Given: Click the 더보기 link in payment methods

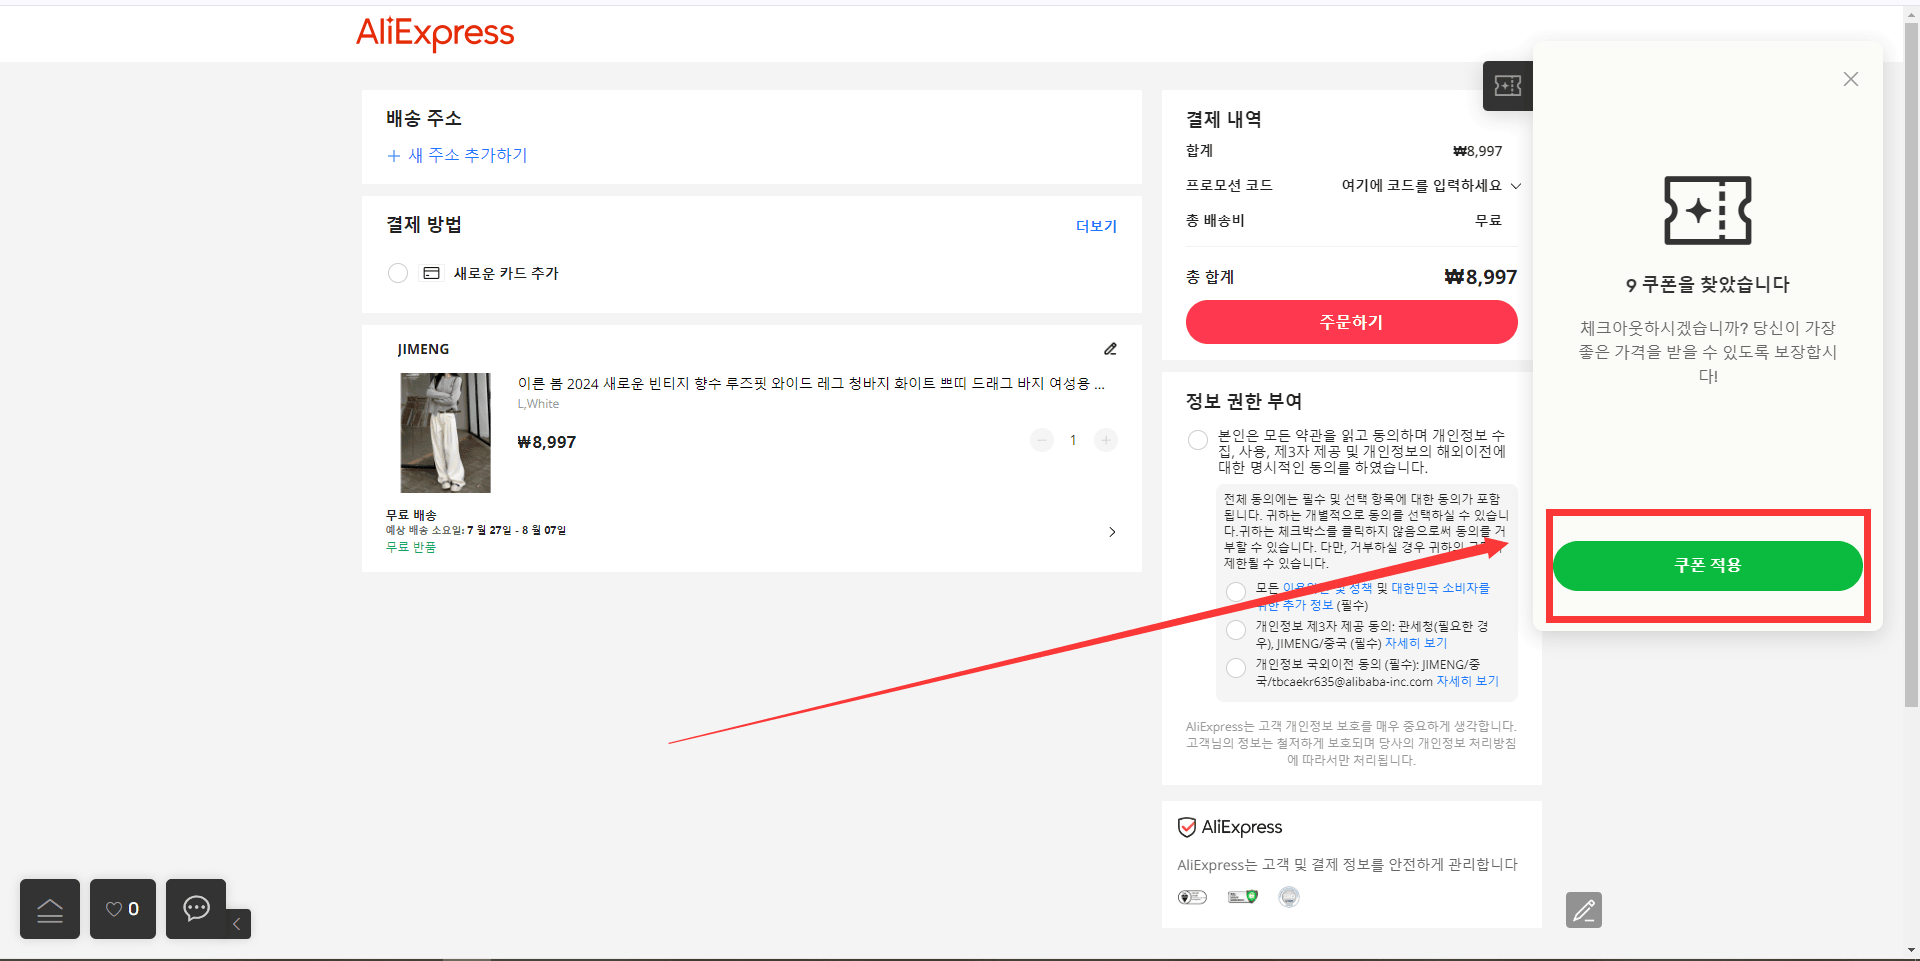Looking at the screenshot, I should pyautogui.click(x=1096, y=226).
